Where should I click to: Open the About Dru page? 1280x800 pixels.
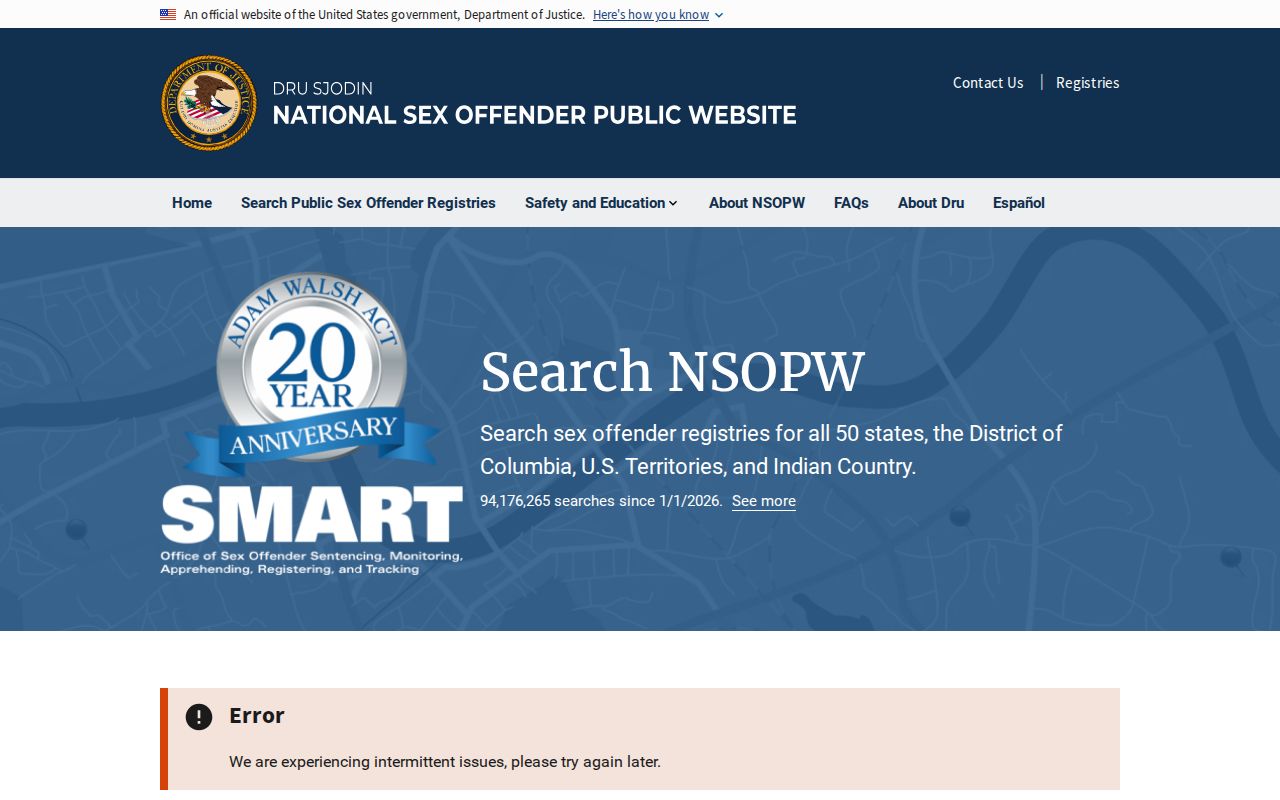click(931, 203)
